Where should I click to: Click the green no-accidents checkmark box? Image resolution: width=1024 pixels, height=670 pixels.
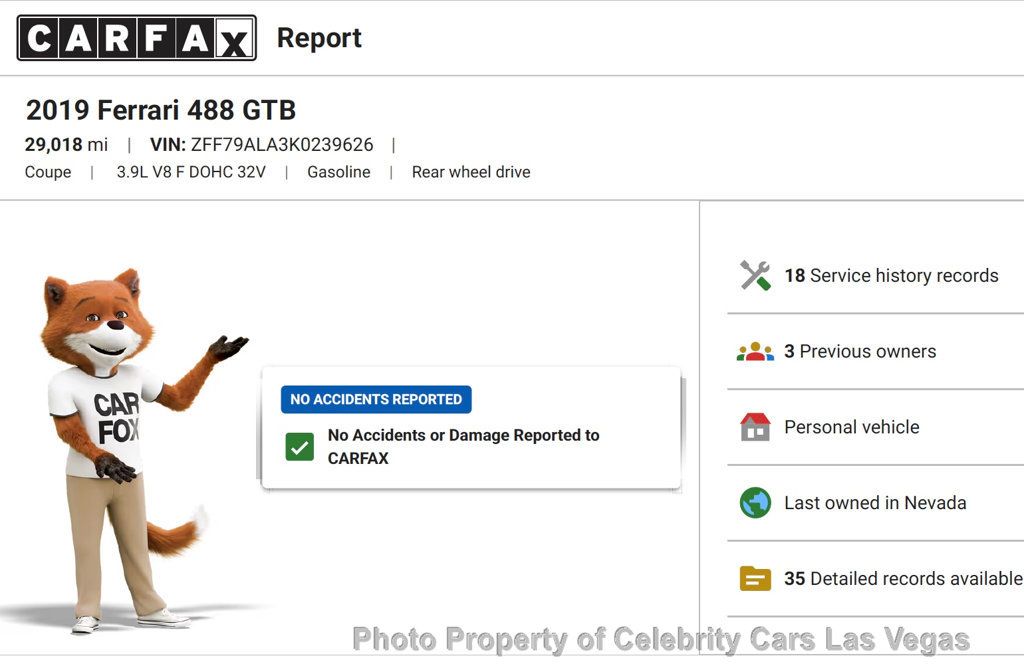(299, 447)
